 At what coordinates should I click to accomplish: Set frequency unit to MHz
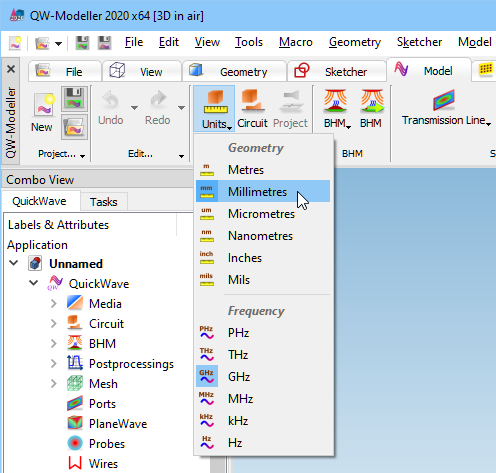(263, 399)
